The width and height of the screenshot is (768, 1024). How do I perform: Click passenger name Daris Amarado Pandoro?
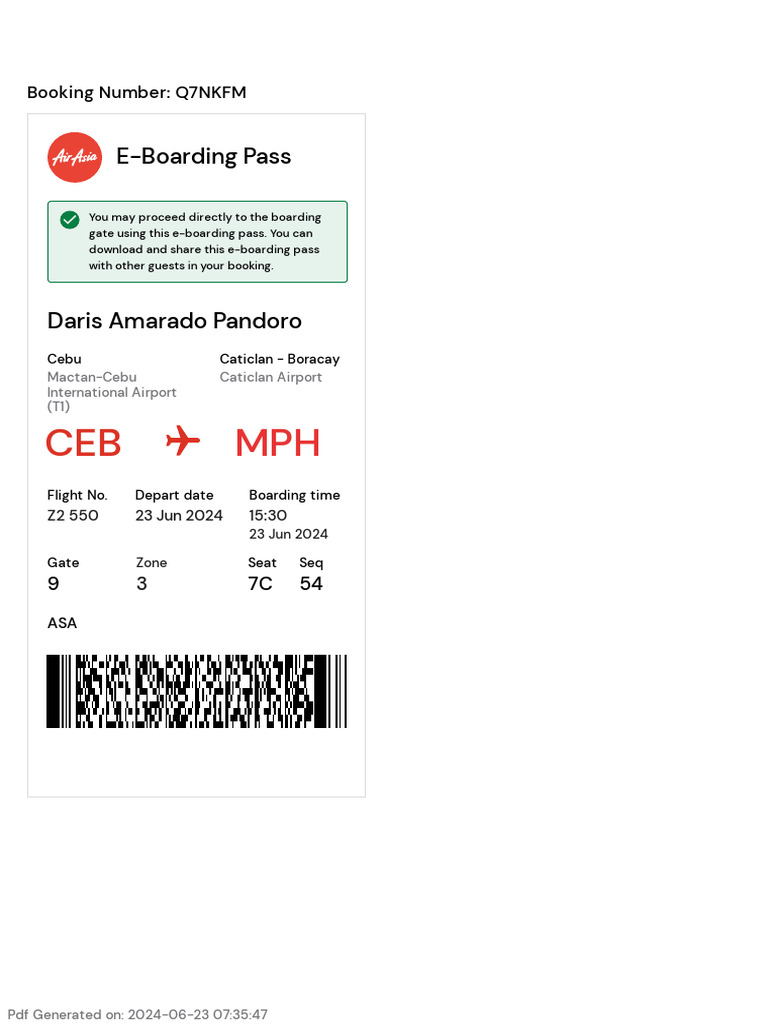coord(175,321)
